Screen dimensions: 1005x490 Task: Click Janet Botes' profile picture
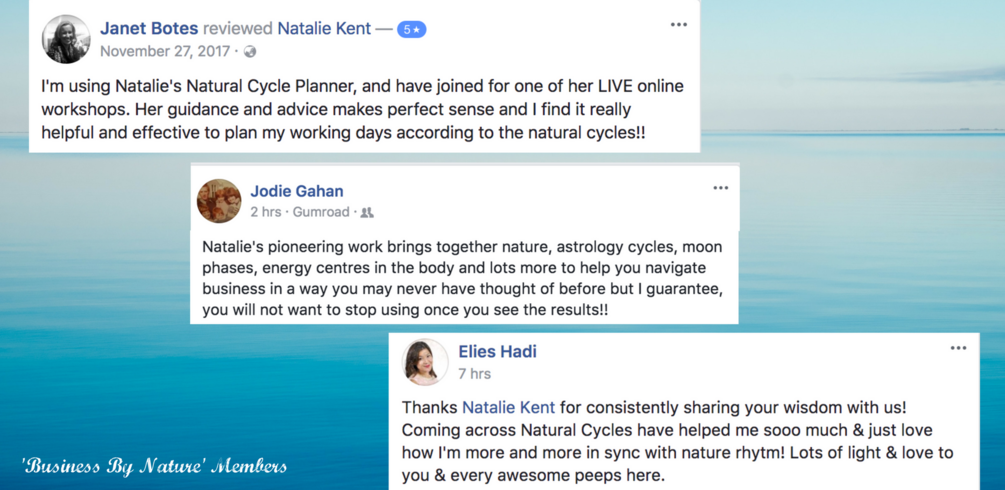click(66, 39)
